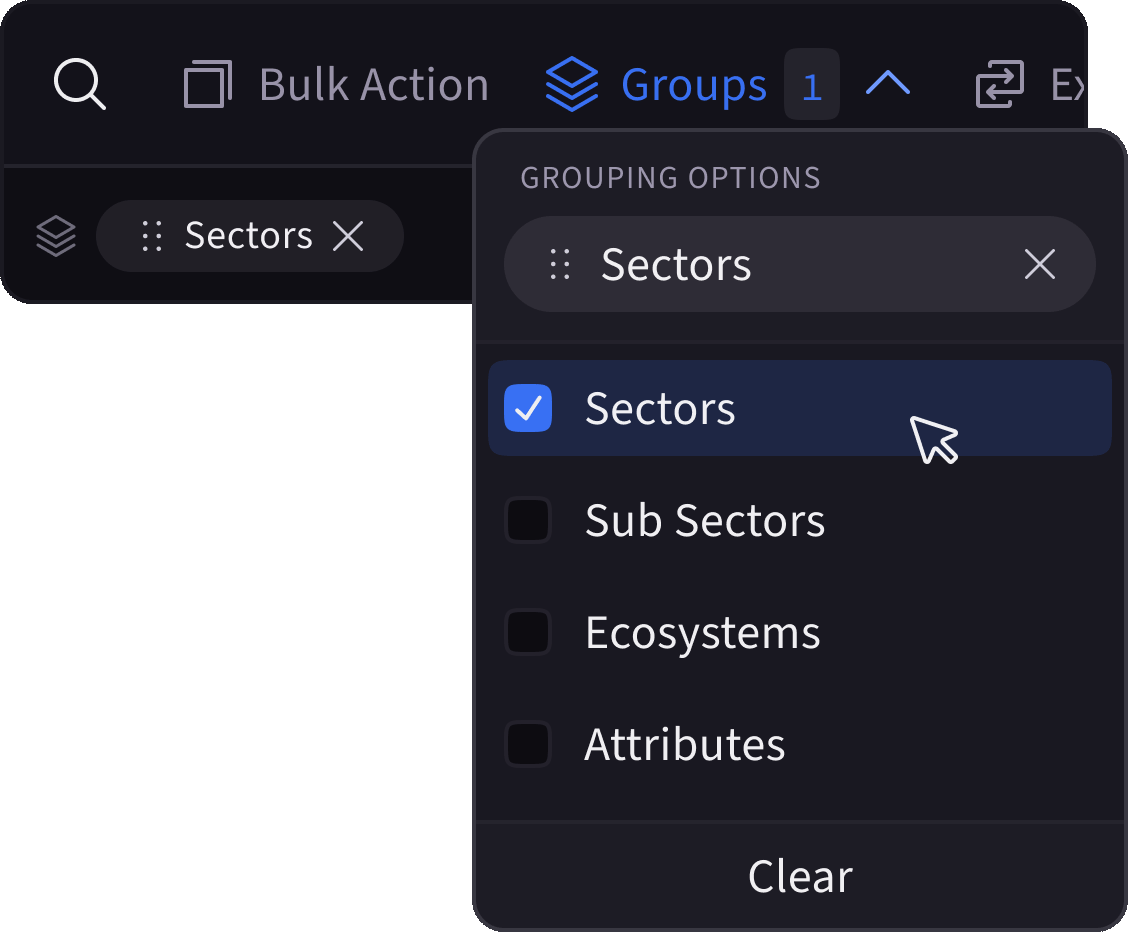
Task: Select the Groups menu label
Action: pos(693,84)
